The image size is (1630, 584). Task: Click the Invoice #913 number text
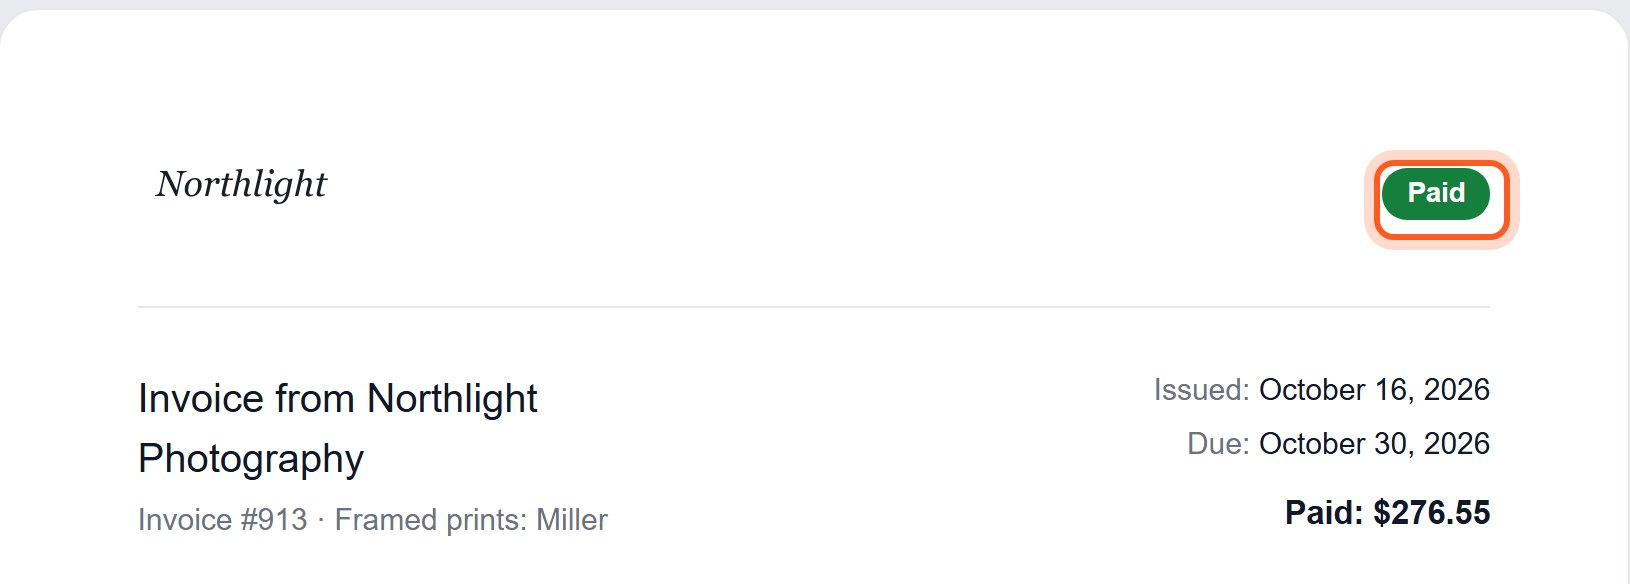point(223,520)
